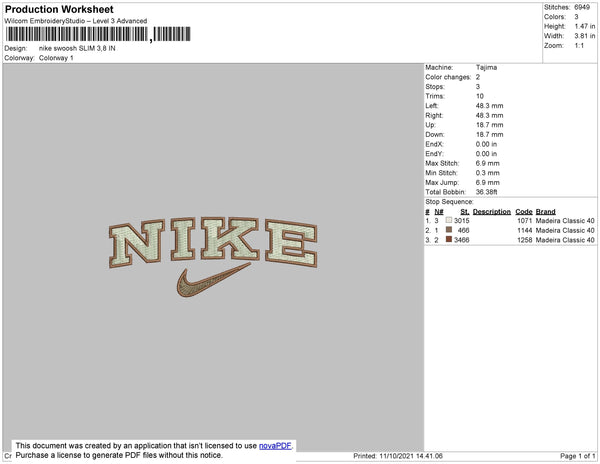Click the 'Colorway 1' value
Viewport: 600px width, 464px height.
[x=56, y=58]
